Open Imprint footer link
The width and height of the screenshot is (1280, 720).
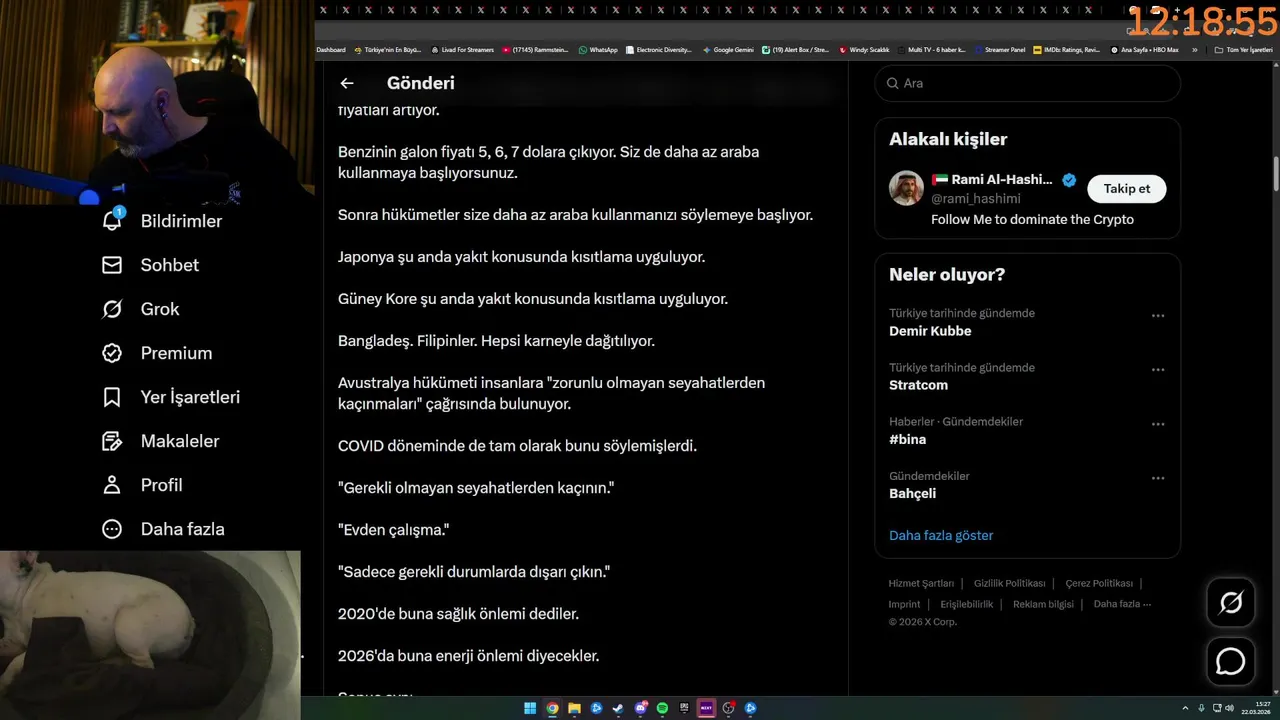(x=904, y=604)
